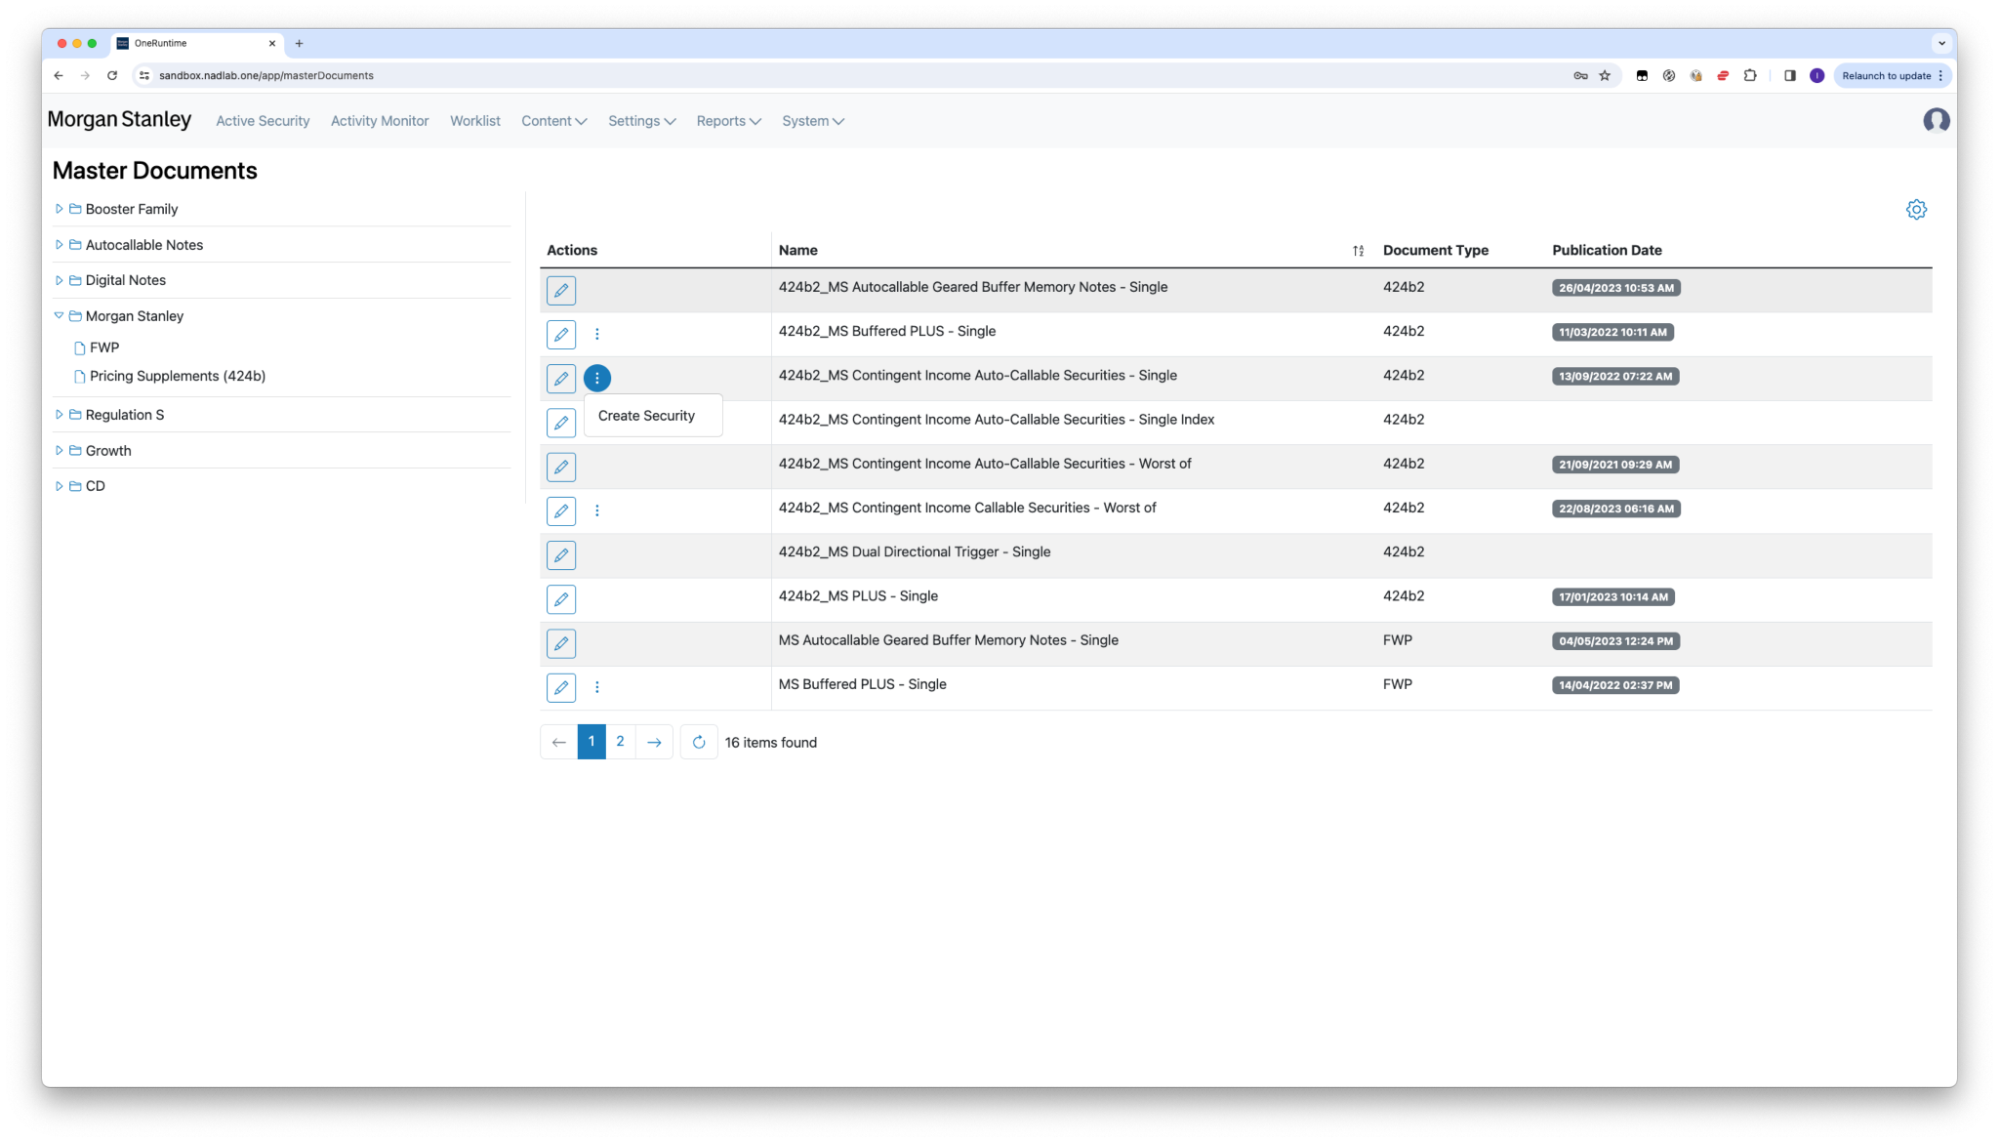Go to page 2 of results
The width and height of the screenshot is (1999, 1143).
pos(620,742)
